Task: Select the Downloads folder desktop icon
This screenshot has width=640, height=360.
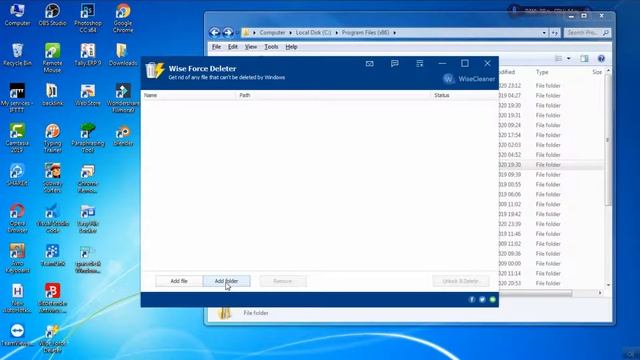Action: point(123,55)
